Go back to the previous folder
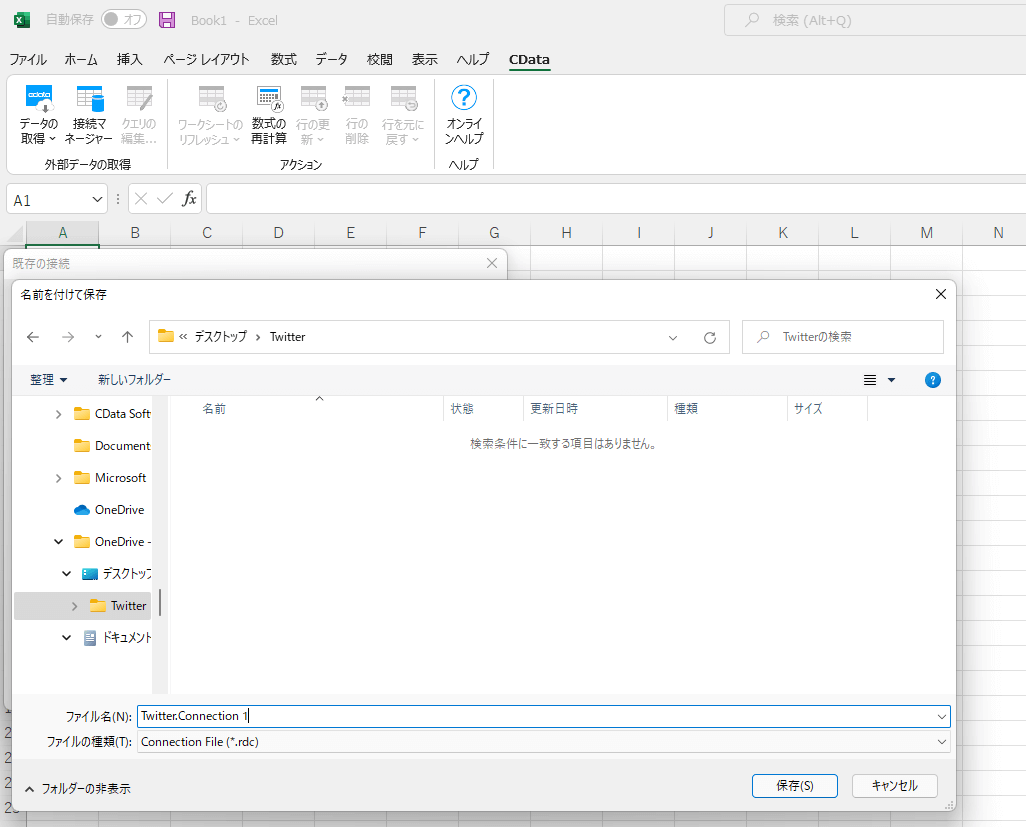The height and width of the screenshot is (827, 1026). (33, 337)
